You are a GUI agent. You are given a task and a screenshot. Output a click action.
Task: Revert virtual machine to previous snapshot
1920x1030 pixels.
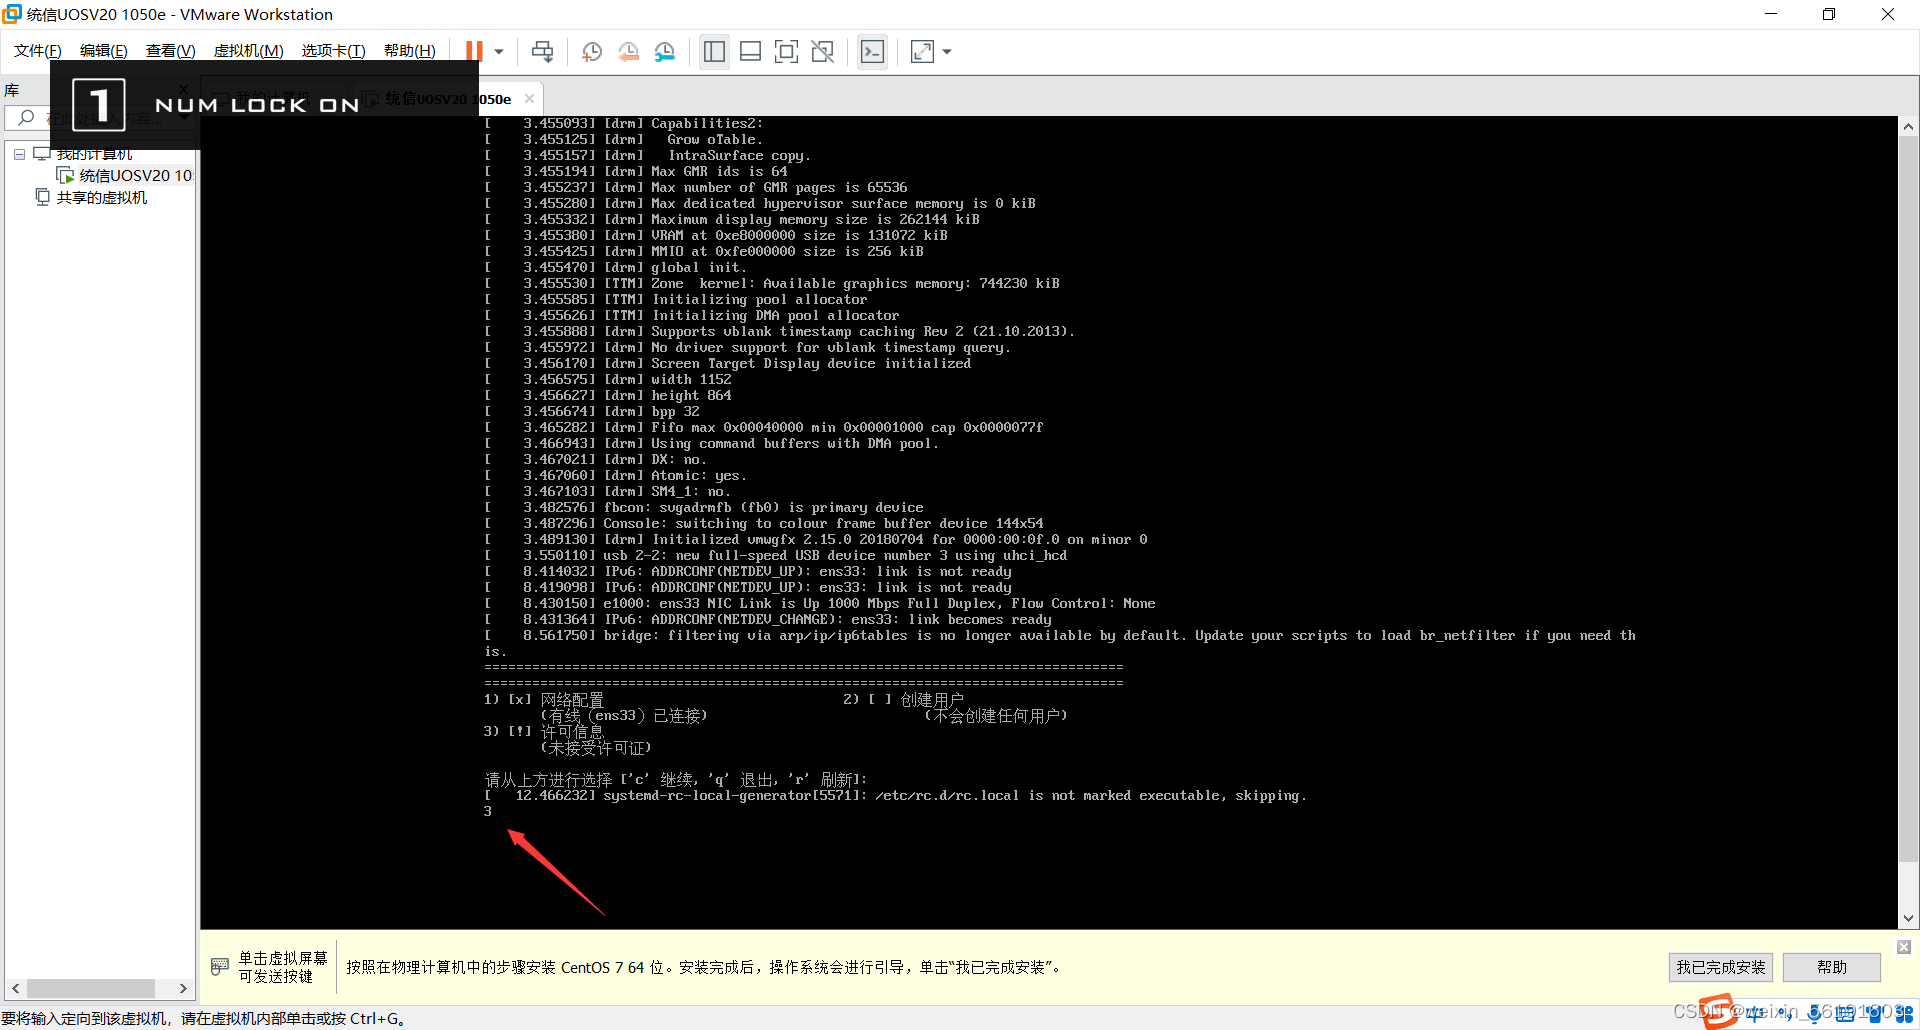click(x=628, y=52)
